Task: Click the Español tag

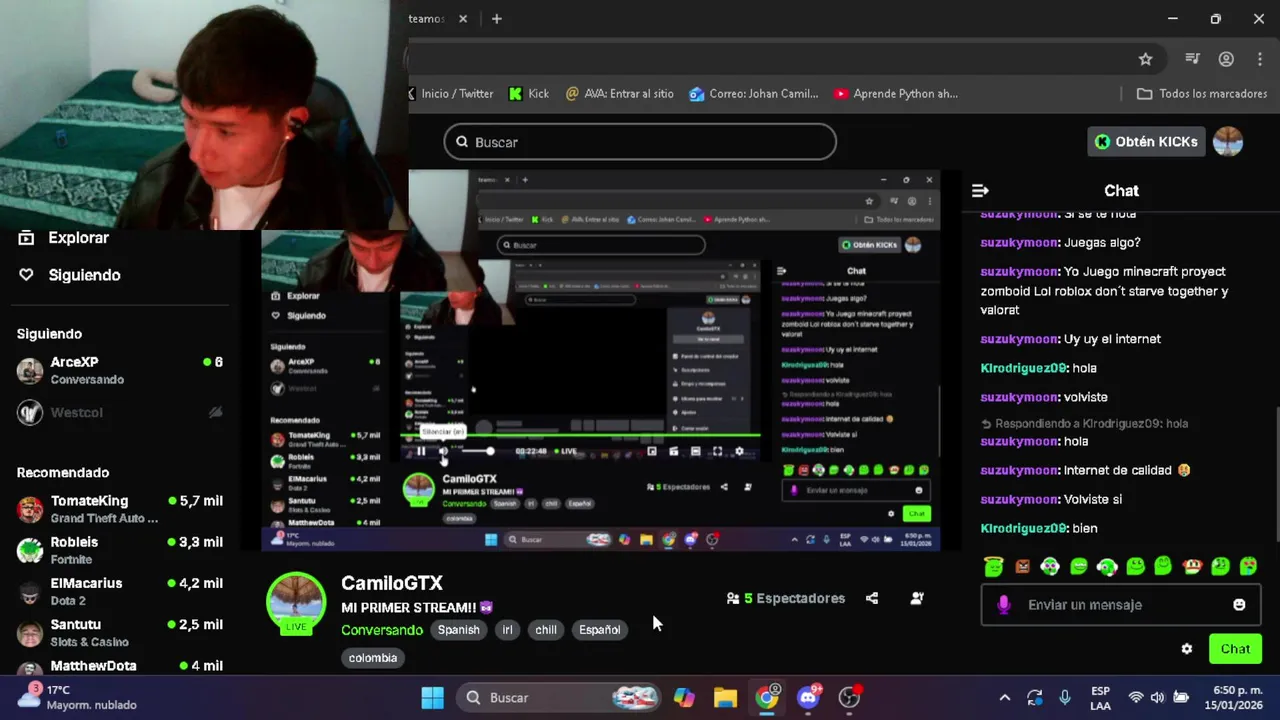Action: (600, 630)
